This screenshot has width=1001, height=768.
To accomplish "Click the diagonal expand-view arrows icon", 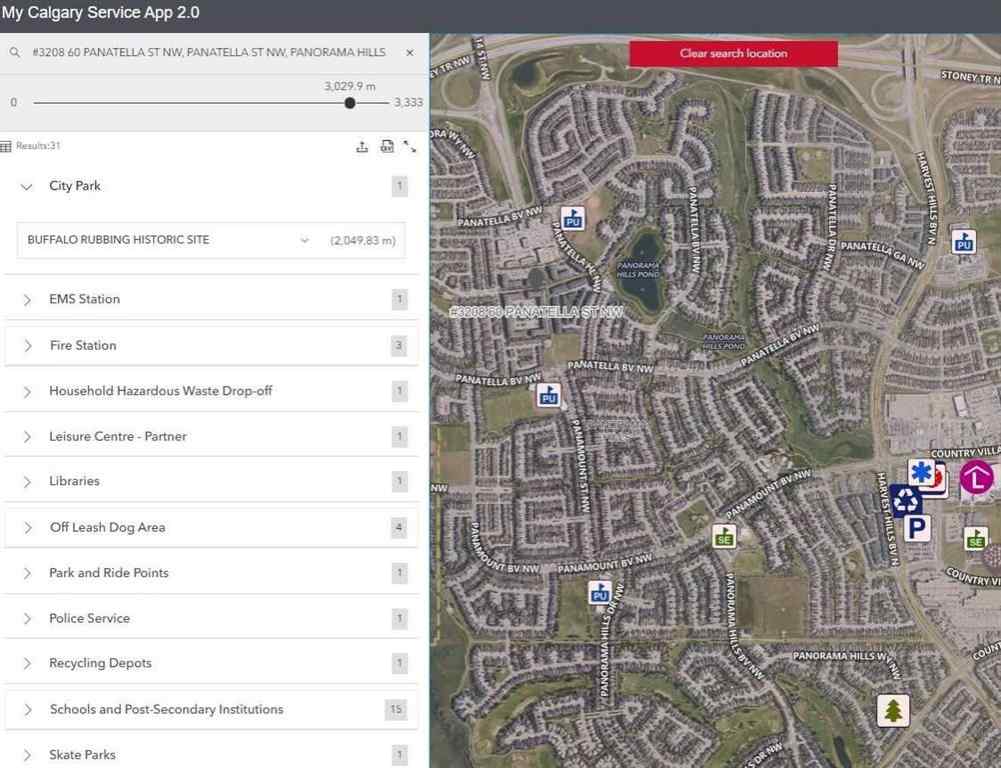I will 410,146.
